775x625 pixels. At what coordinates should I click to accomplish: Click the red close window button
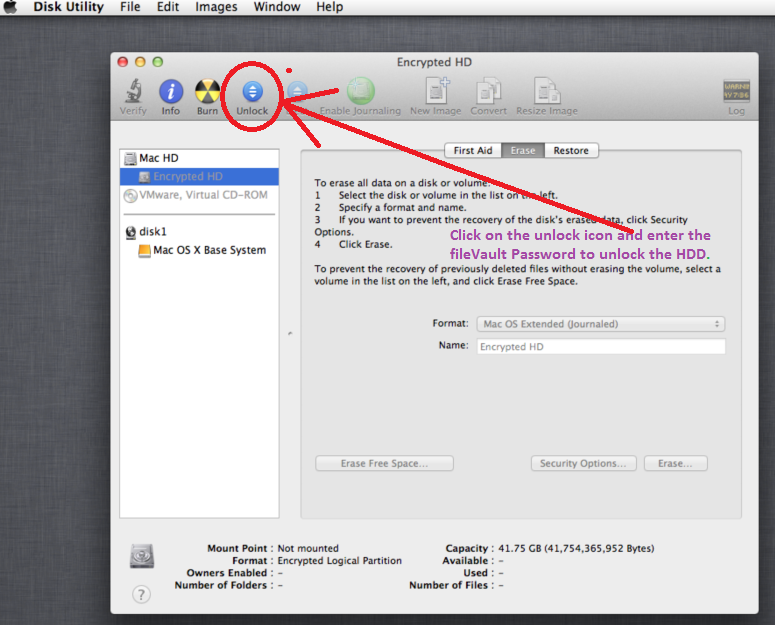(123, 62)
